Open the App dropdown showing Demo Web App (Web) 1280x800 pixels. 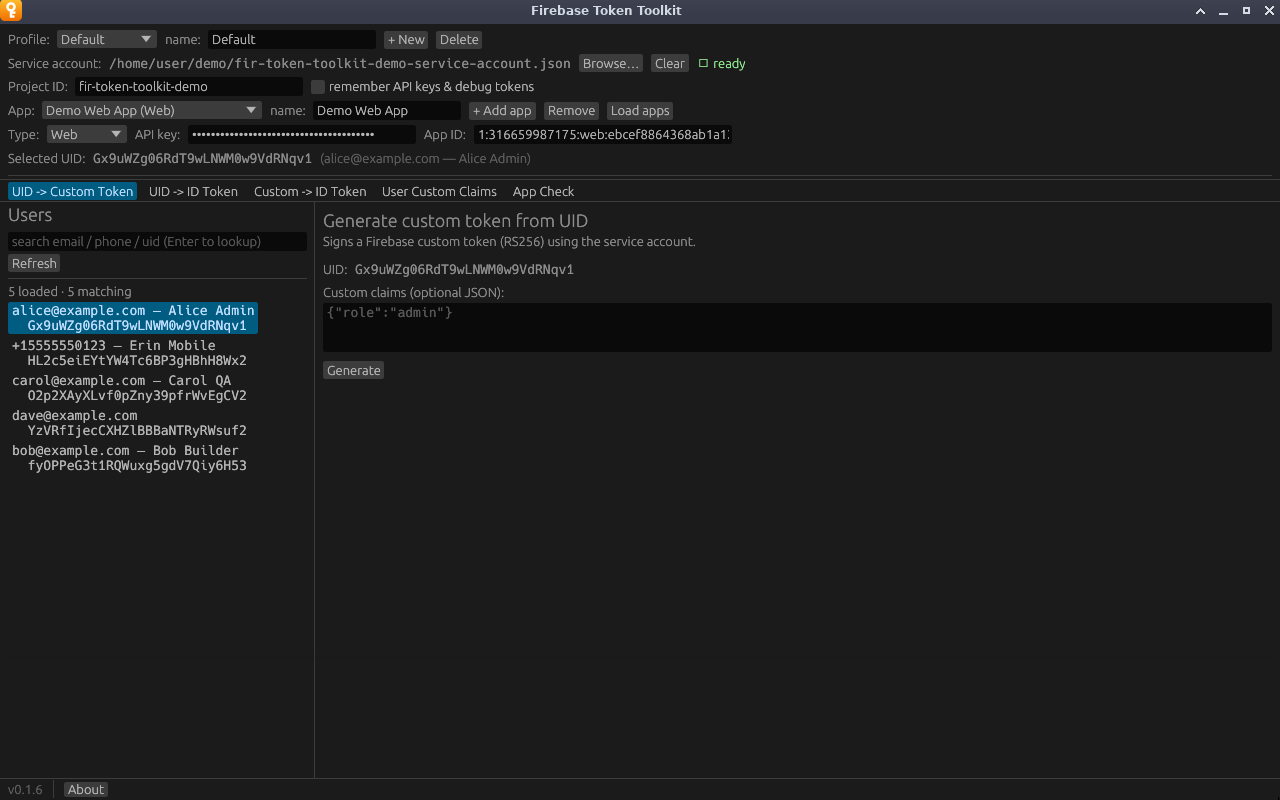(151, 110)
